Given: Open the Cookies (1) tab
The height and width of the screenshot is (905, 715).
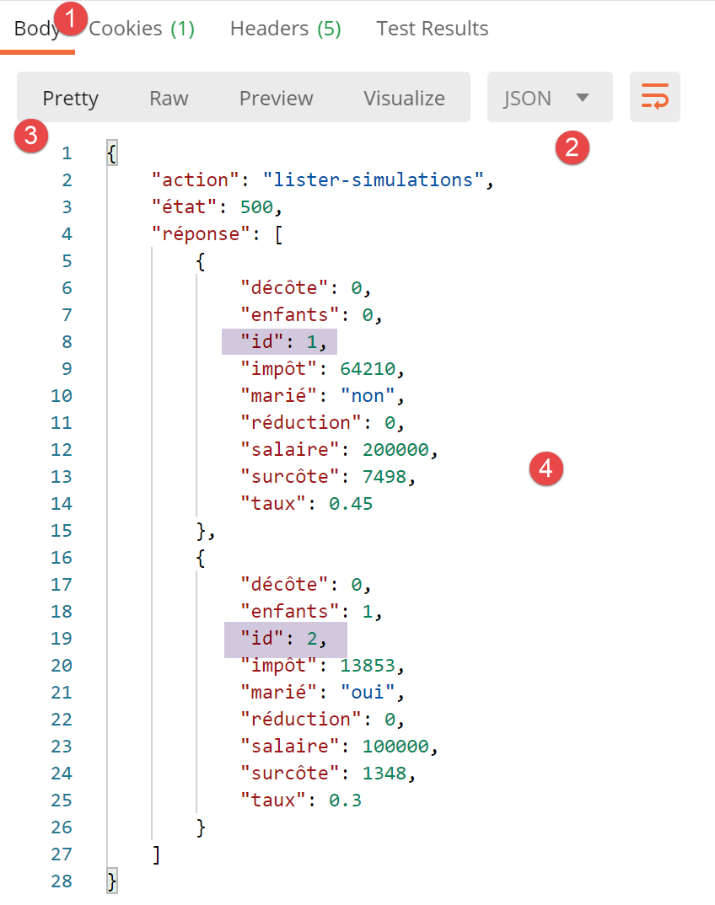Looking at the screenshot, I should 141,28.
